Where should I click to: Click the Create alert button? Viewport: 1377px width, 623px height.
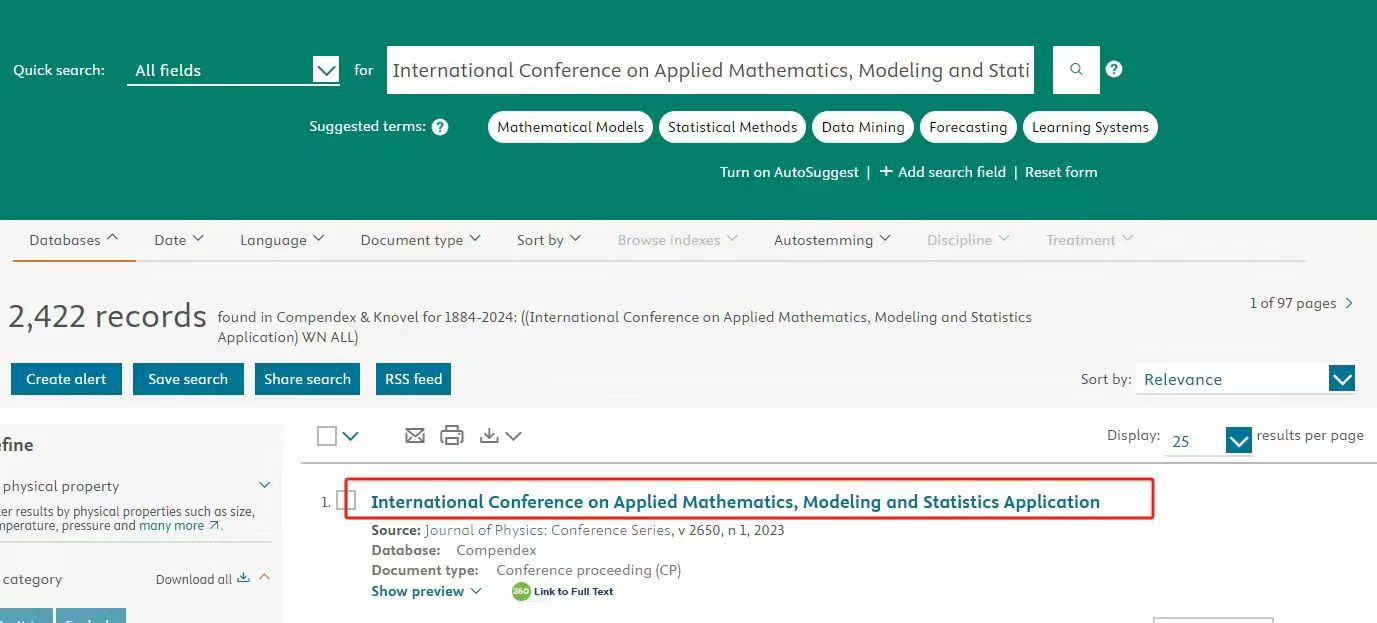66,379
